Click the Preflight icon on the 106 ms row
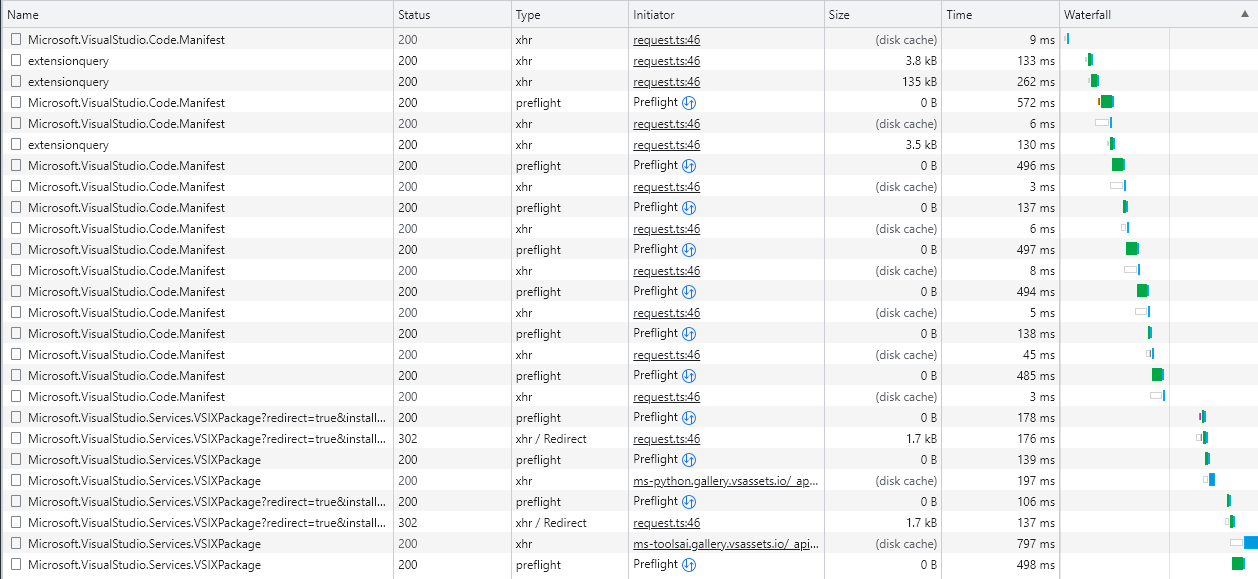 [x=689, y=501]
